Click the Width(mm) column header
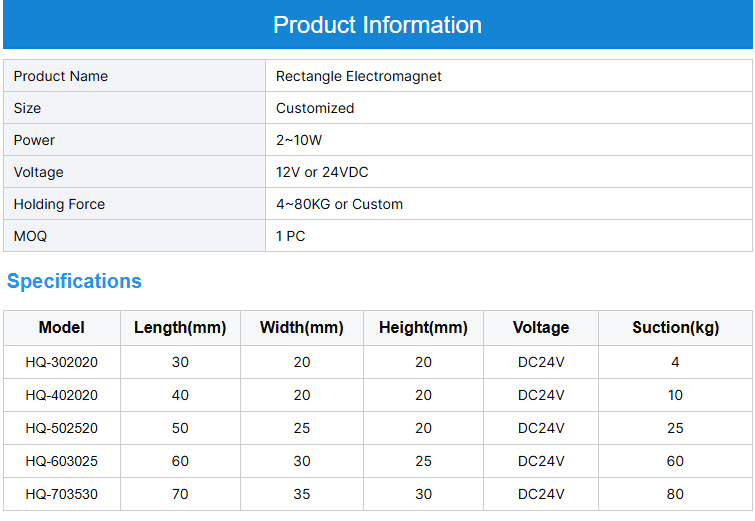The image size is (755, 521). 301,328
